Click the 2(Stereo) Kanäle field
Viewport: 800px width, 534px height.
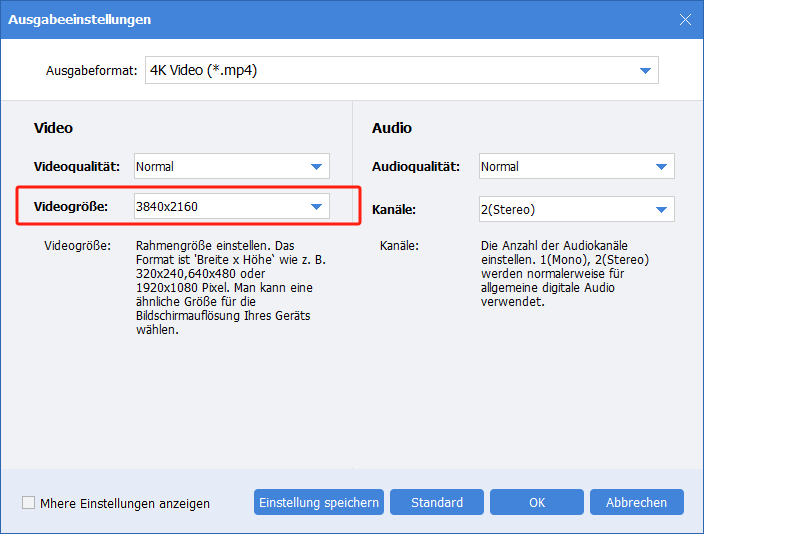(x=577, y=209)
